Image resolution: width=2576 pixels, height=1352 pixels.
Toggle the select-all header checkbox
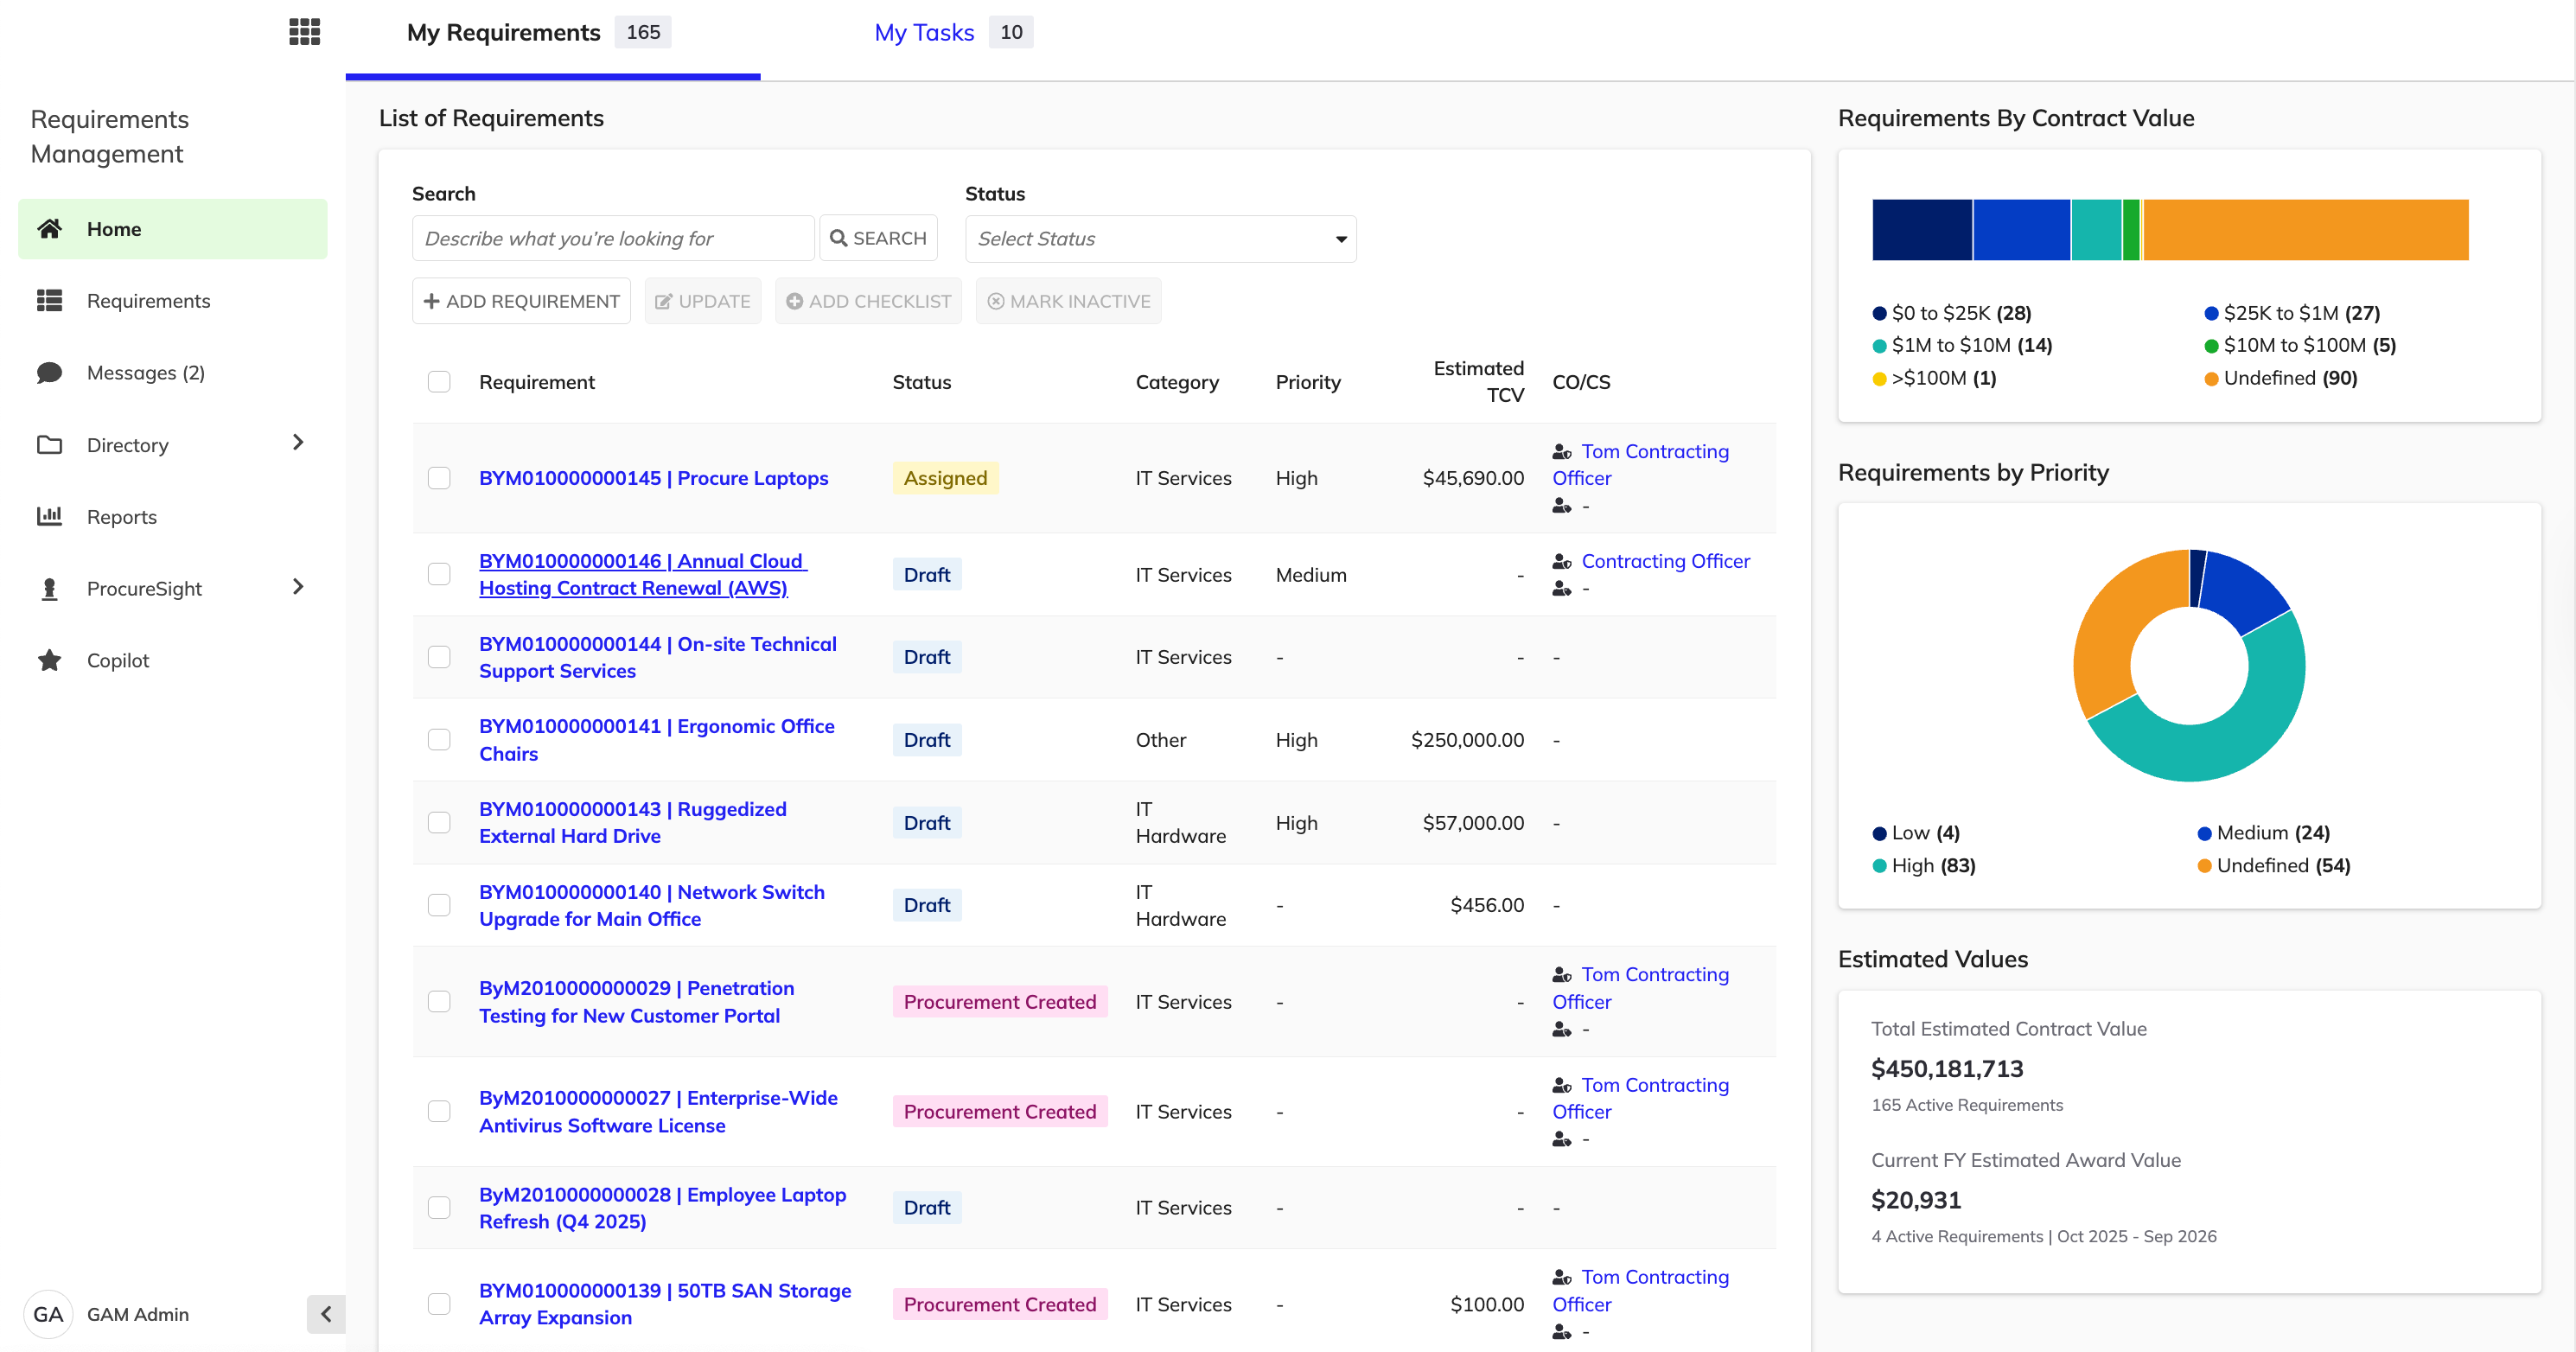click(x=439, y=382)
